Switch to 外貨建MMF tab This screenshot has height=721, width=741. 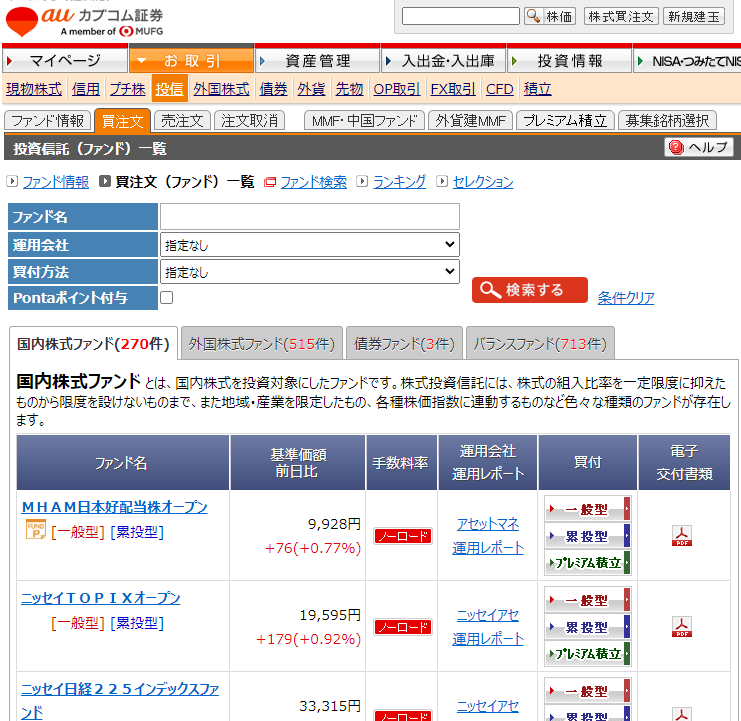[470, 120]
